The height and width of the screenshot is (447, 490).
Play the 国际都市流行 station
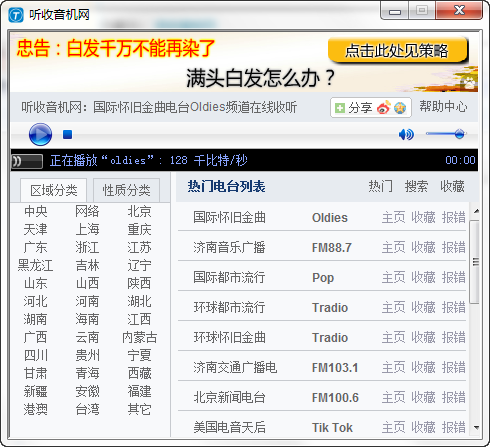(229, 277)
